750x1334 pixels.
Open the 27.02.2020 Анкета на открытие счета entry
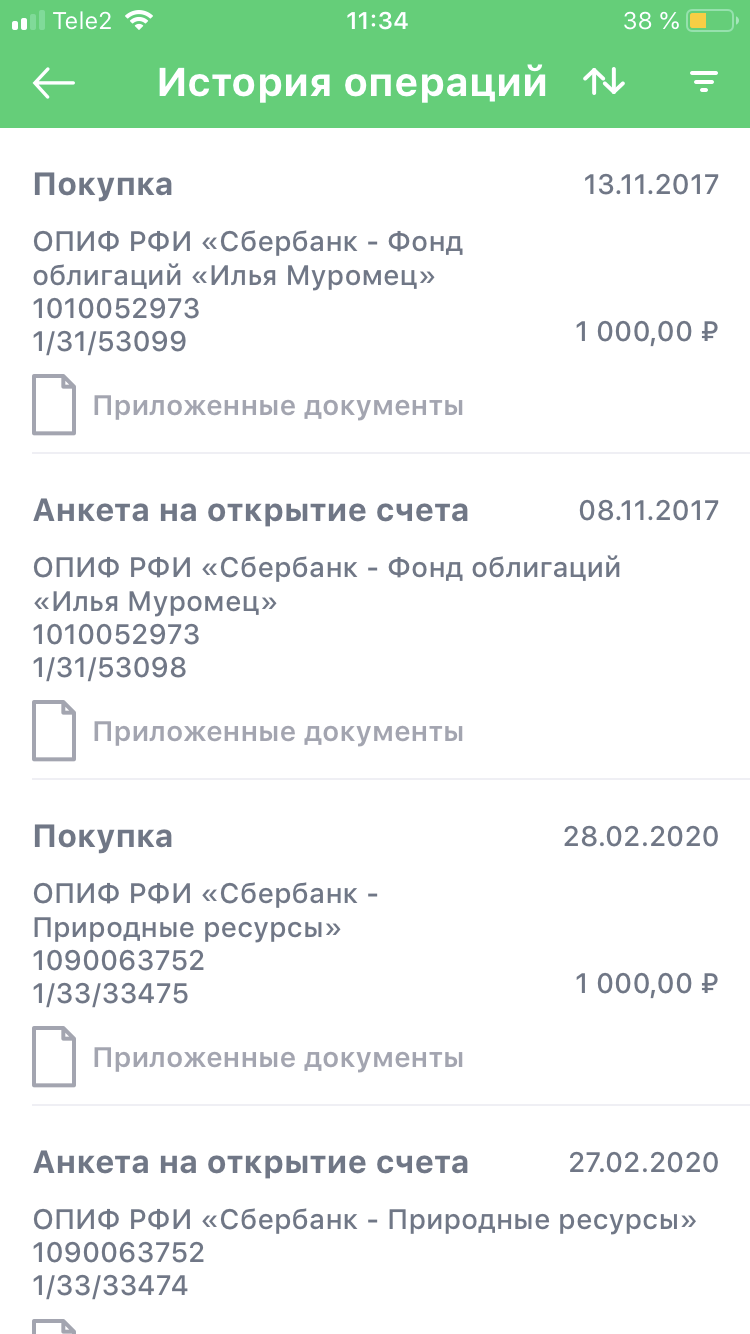point(250,1163)
